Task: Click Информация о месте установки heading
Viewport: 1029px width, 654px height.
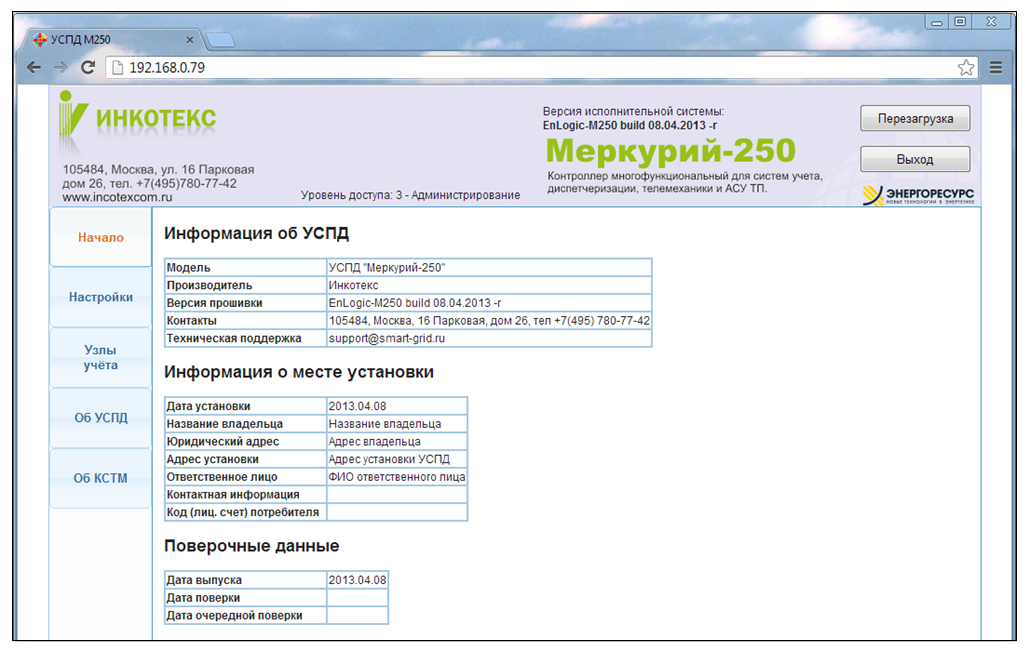Action: (299, 372)
